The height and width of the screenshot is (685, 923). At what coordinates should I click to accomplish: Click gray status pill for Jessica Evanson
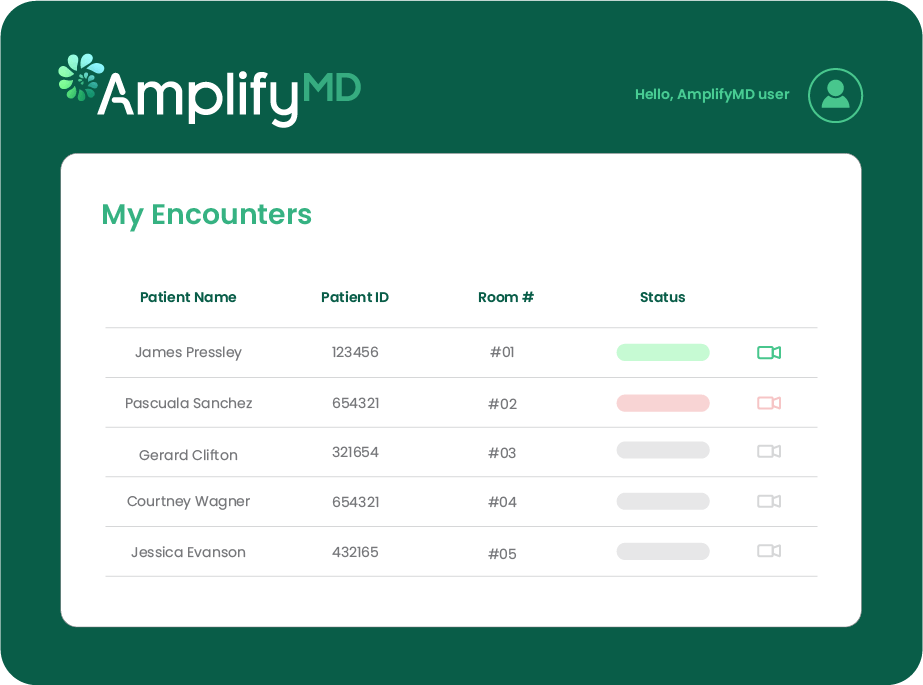tap(663, 551)
